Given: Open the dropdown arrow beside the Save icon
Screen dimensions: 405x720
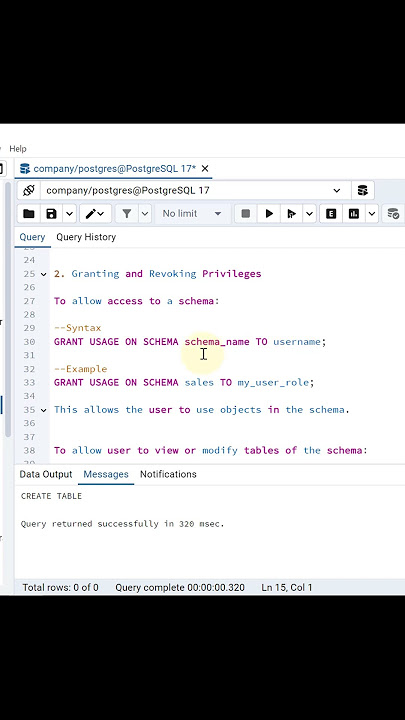Looking at the screenshot, I should point(69,214).
